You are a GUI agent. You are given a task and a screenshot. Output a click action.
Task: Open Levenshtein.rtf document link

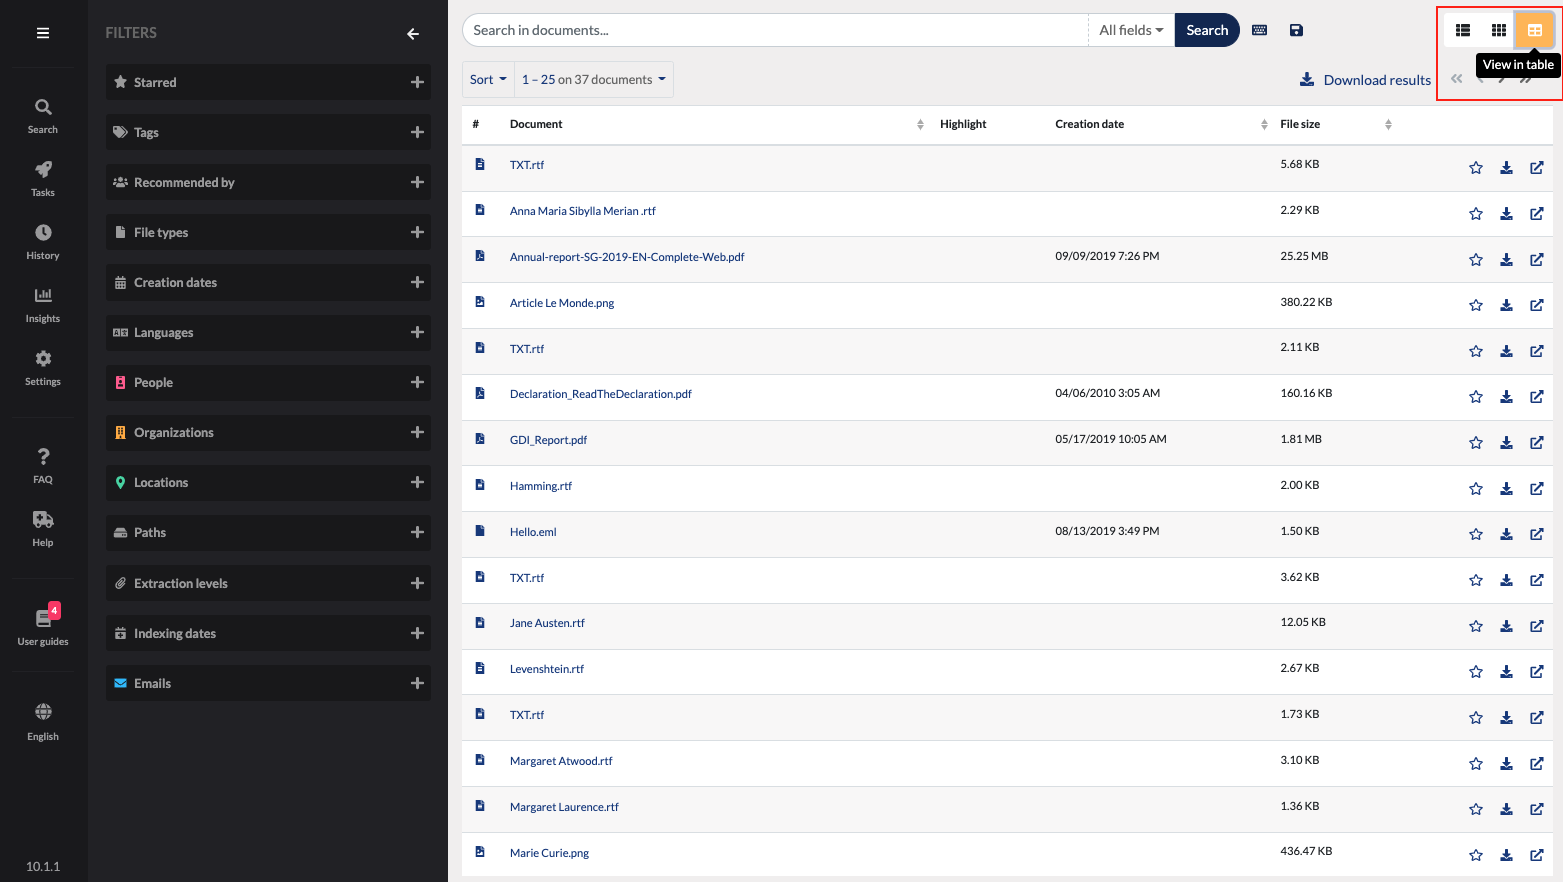tap(546, 669)
